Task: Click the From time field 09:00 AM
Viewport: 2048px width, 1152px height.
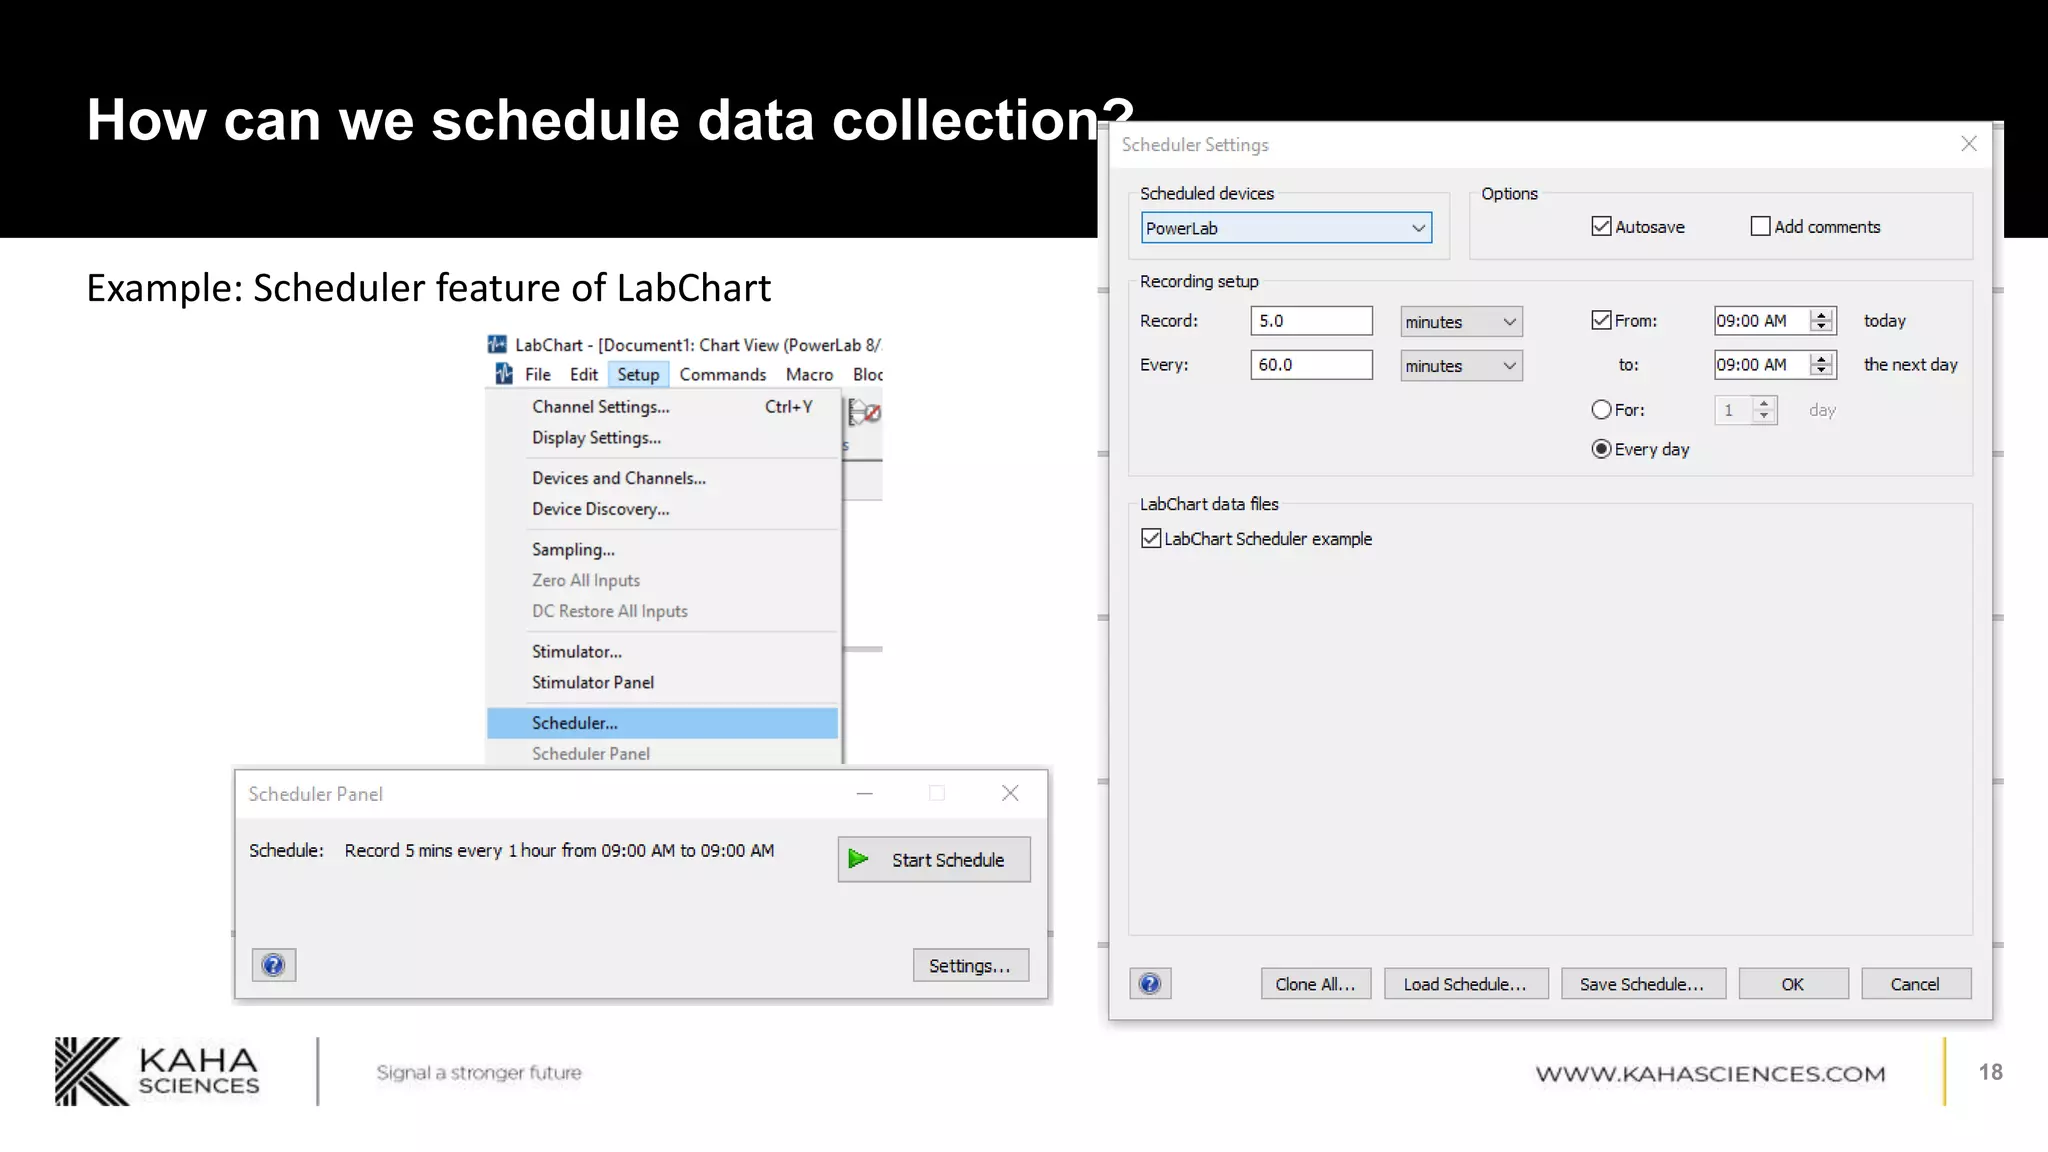Action: pos(1761,321)
